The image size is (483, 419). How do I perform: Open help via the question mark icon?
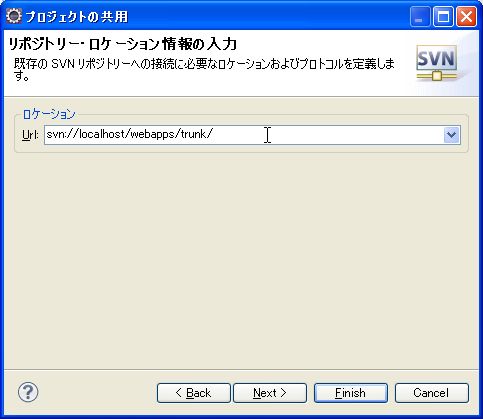point(28,392)
